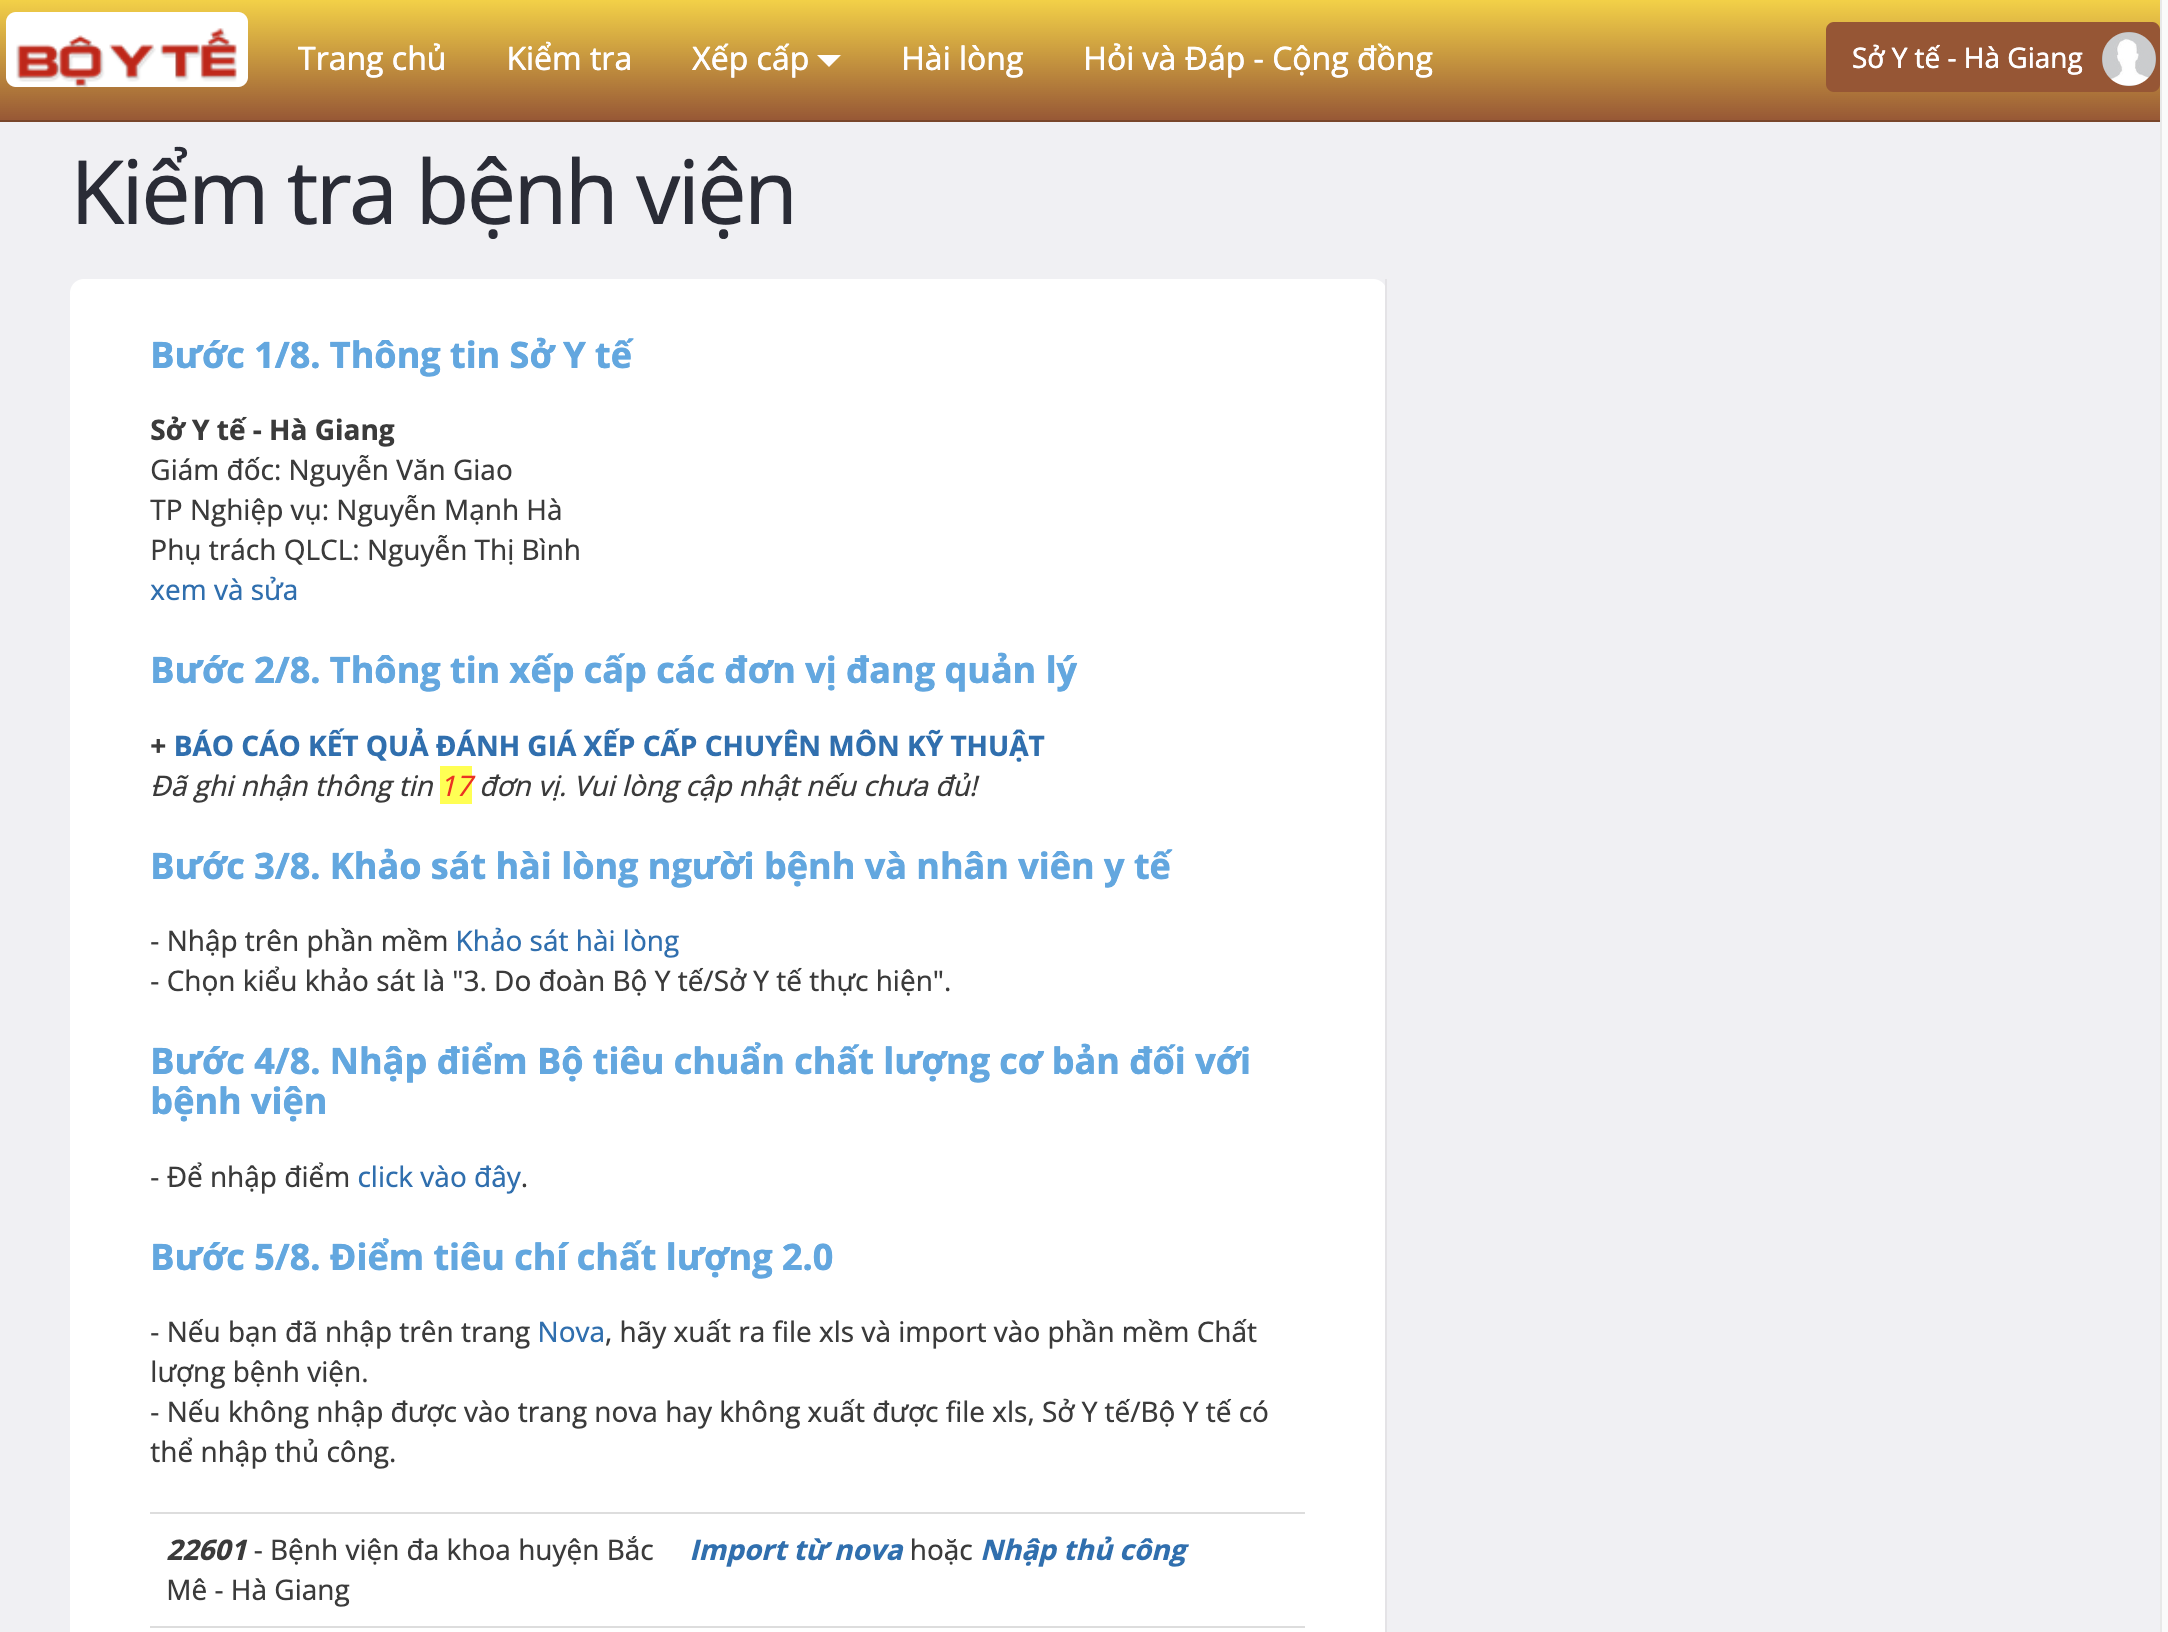The width and height of the screenshot is (2168, 1632).
Task: Open the Xếp cấp dropdown arrow
Action: pos(829,61)
